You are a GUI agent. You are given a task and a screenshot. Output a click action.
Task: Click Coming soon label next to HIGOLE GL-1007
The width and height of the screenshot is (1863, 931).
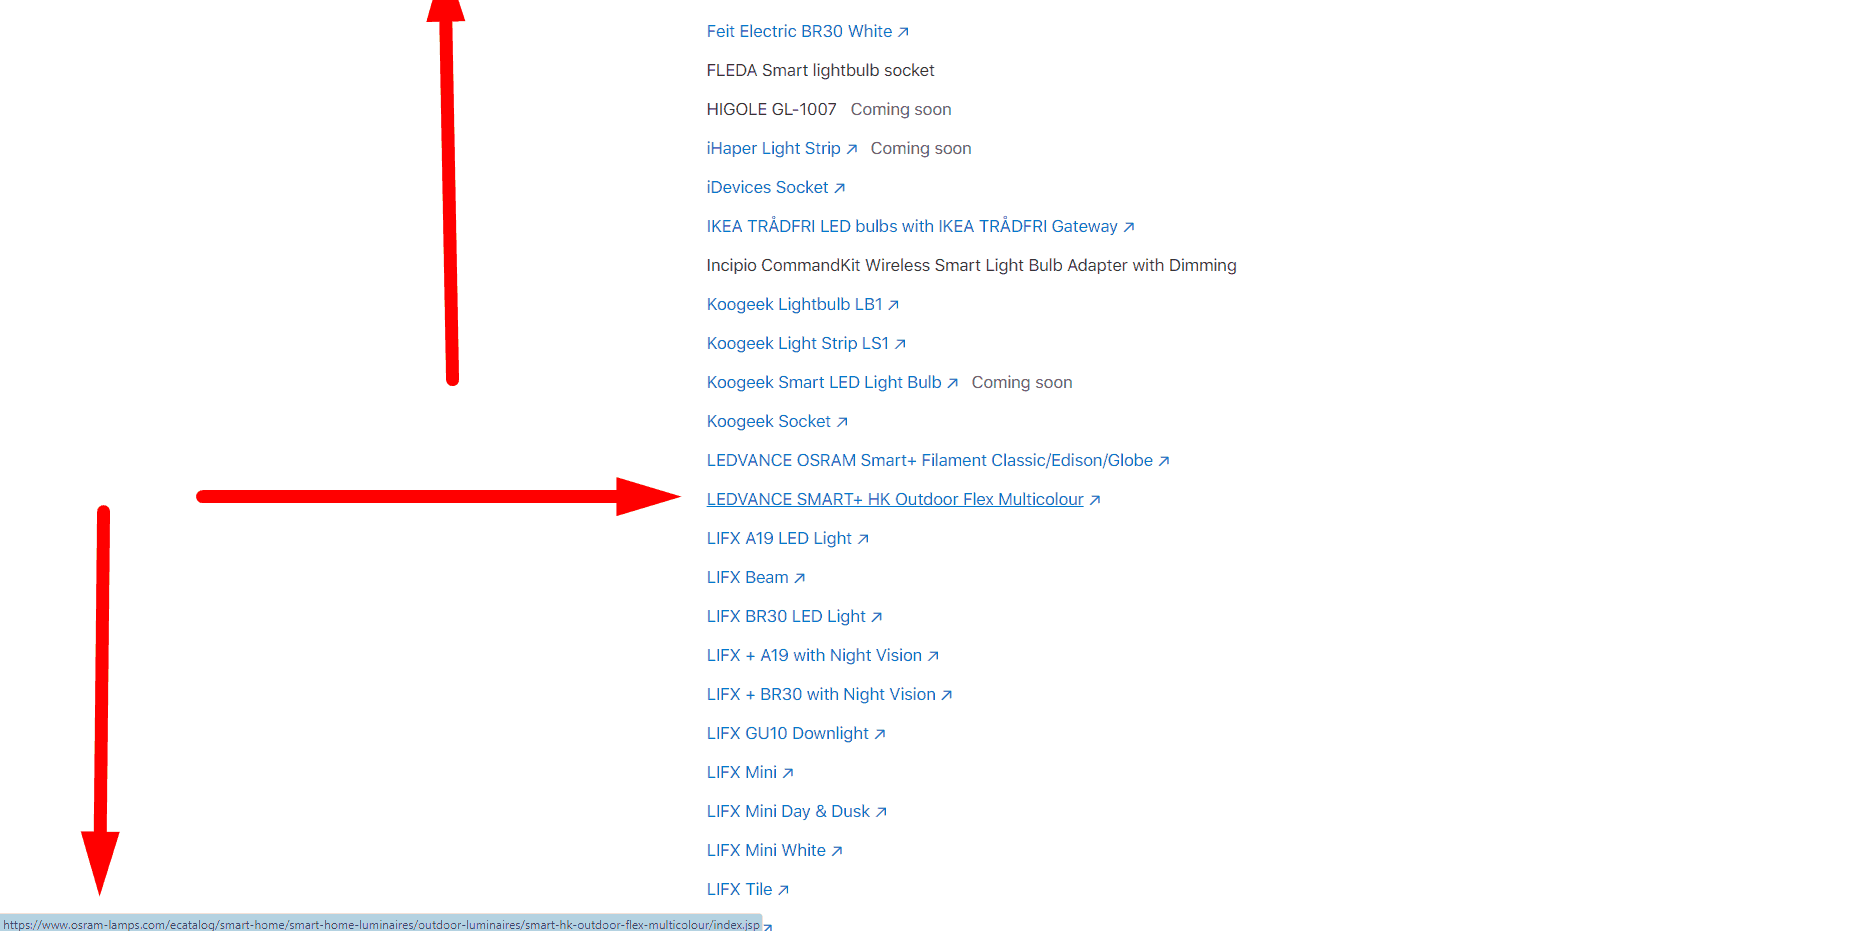[901, 109]
